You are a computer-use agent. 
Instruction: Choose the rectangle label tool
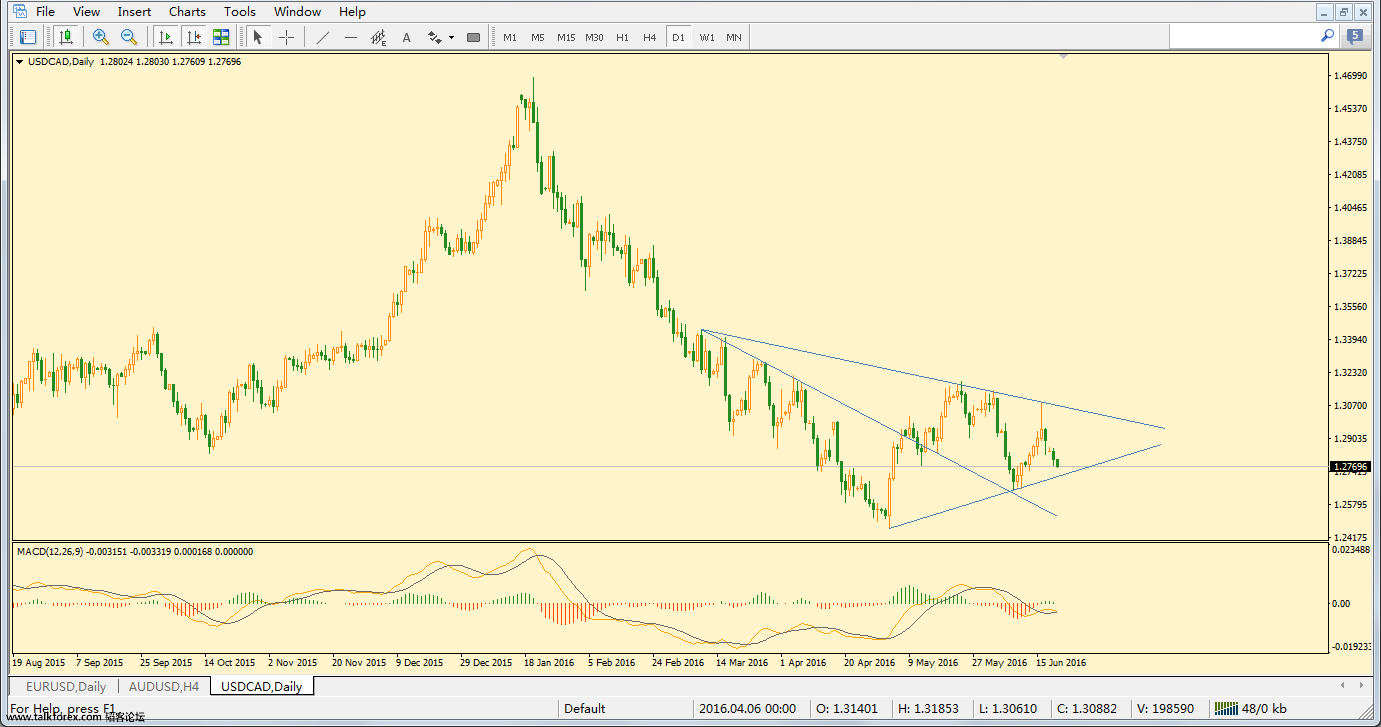pos(473,37)
